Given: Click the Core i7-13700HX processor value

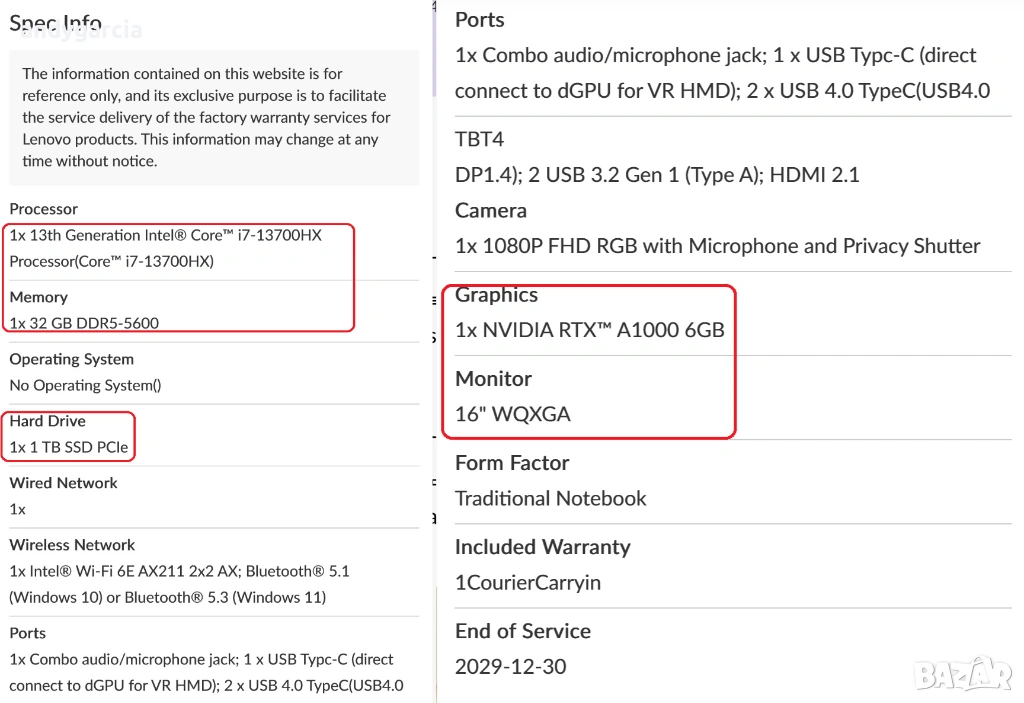Looking at the screenshot, I should [x=166, y=248].
